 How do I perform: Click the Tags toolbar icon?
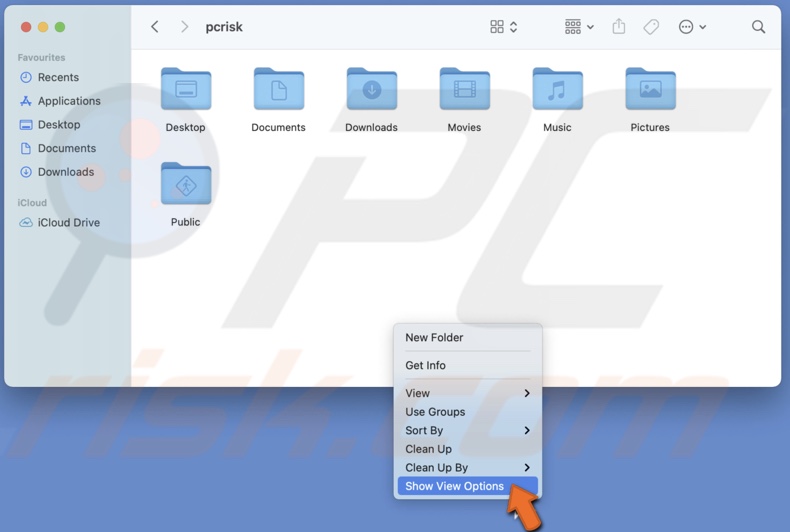point(651,27)
